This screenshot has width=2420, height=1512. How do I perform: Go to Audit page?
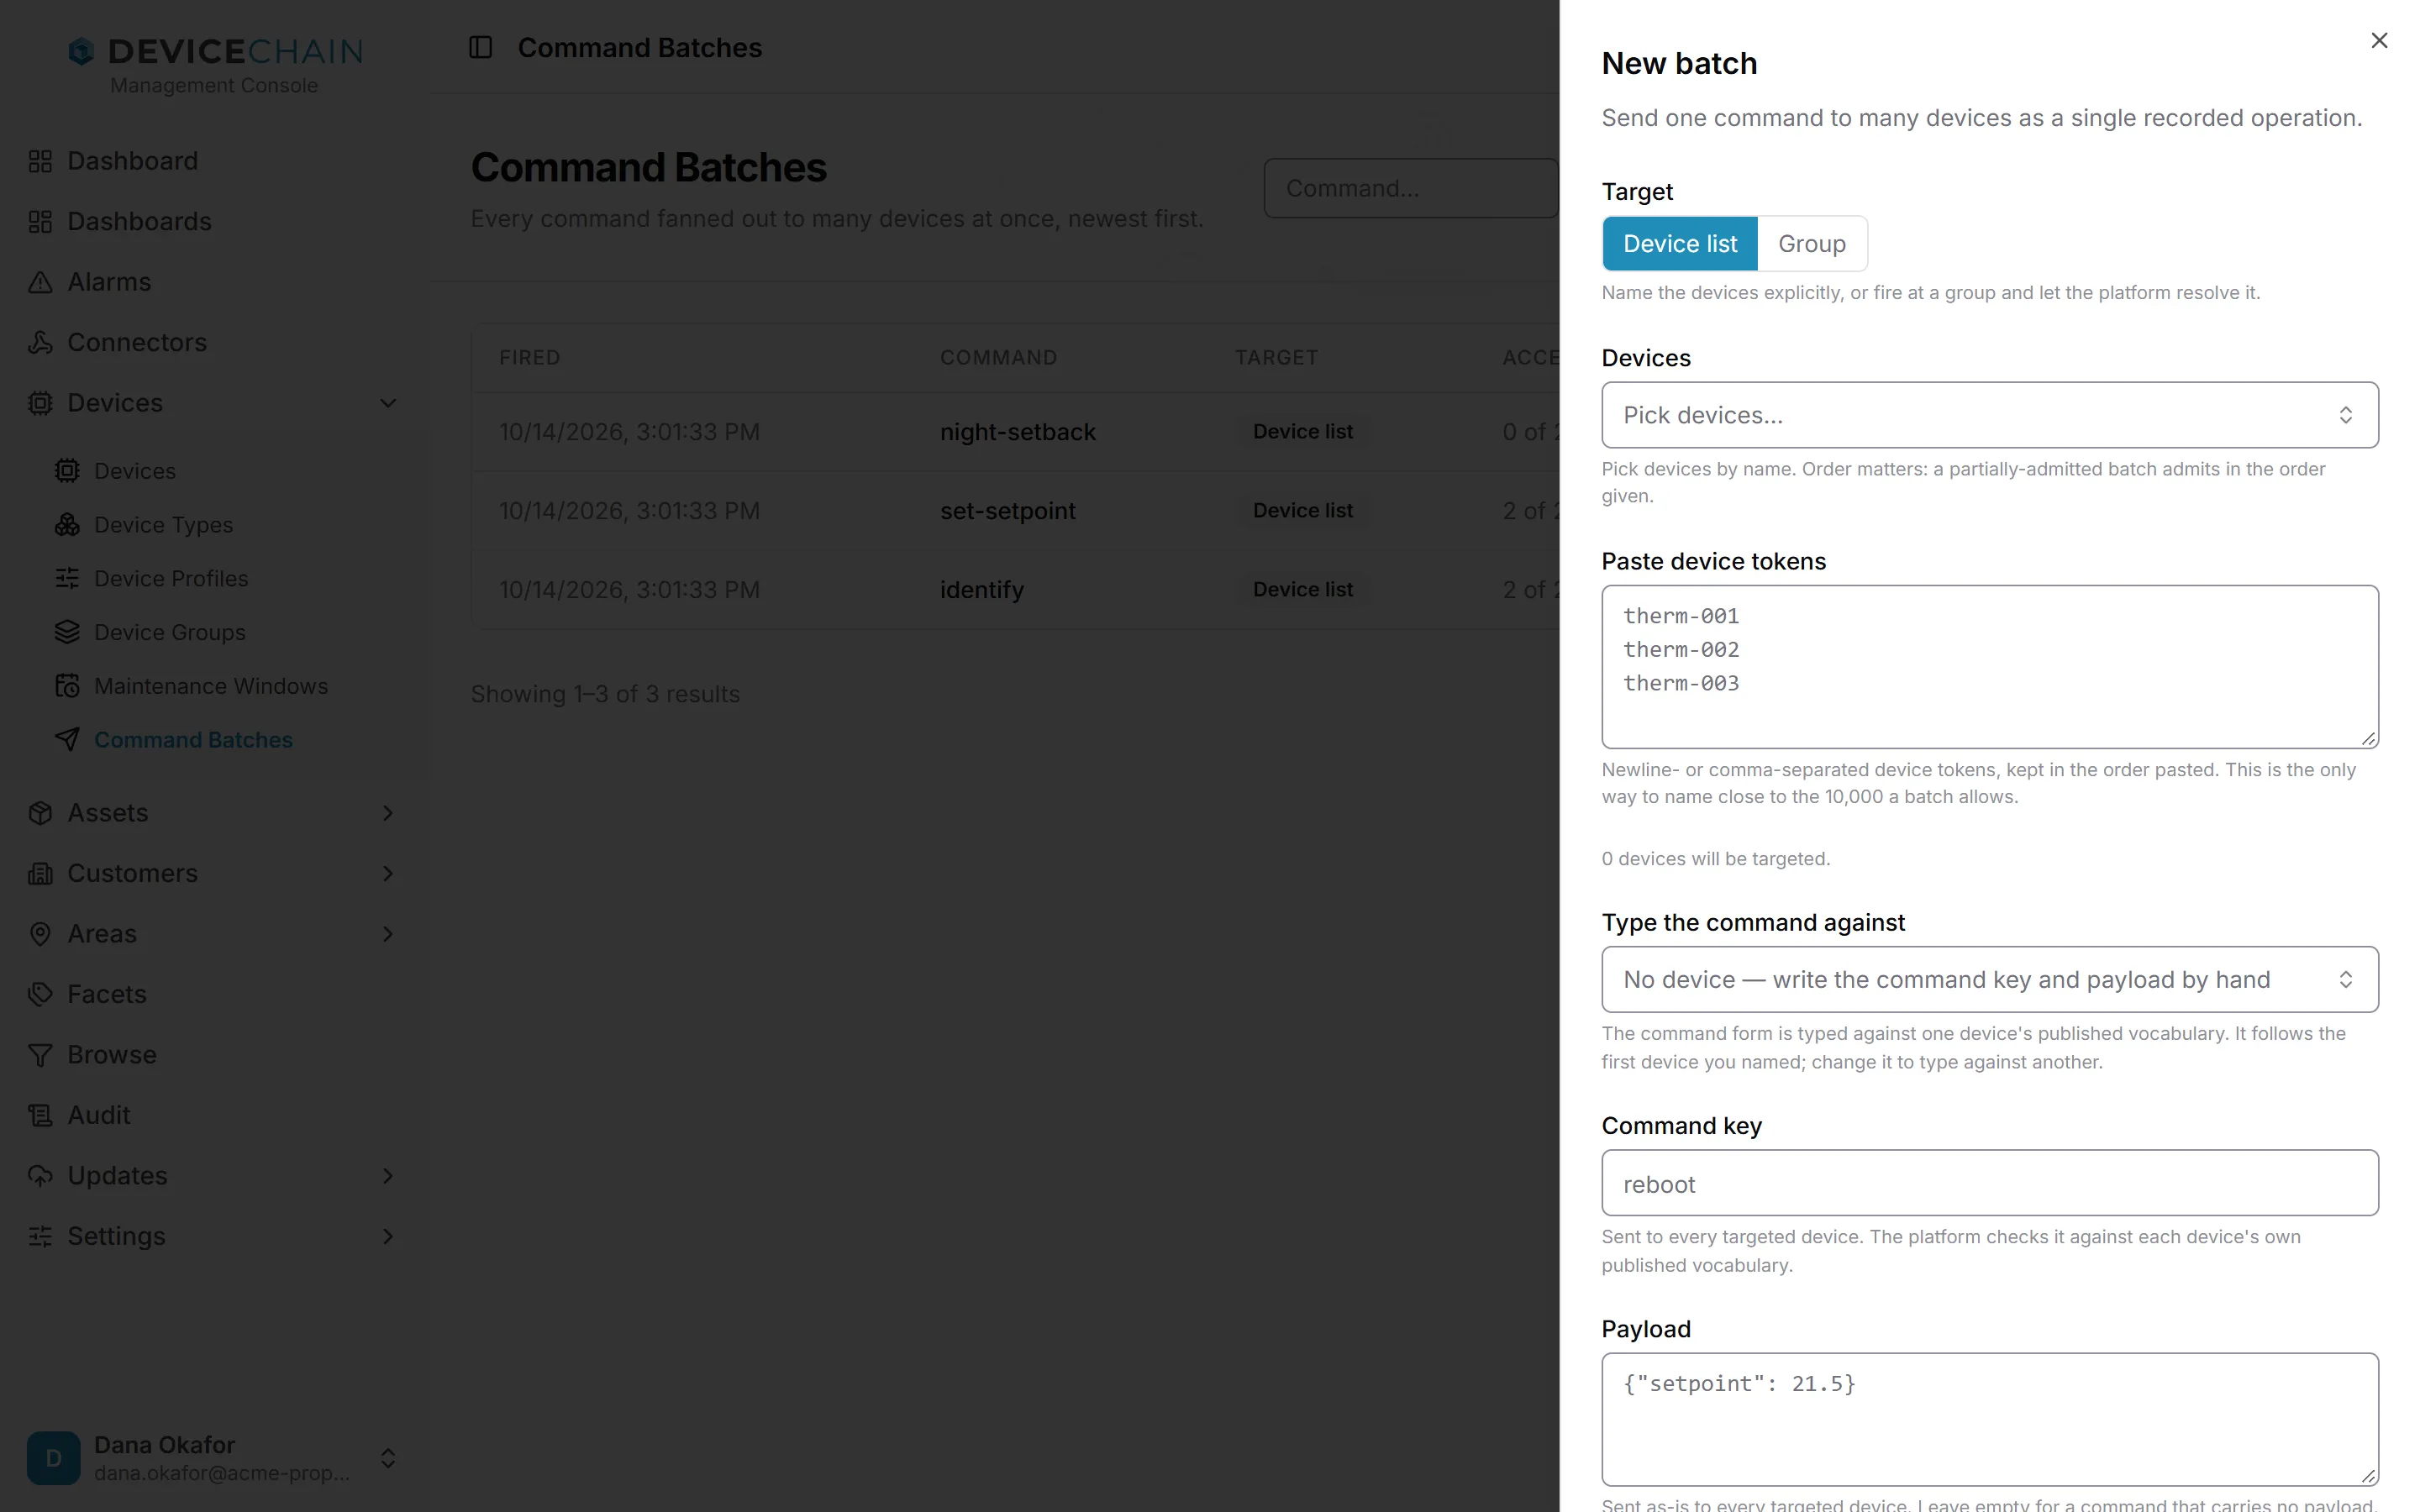click(x=99, y=1115)
